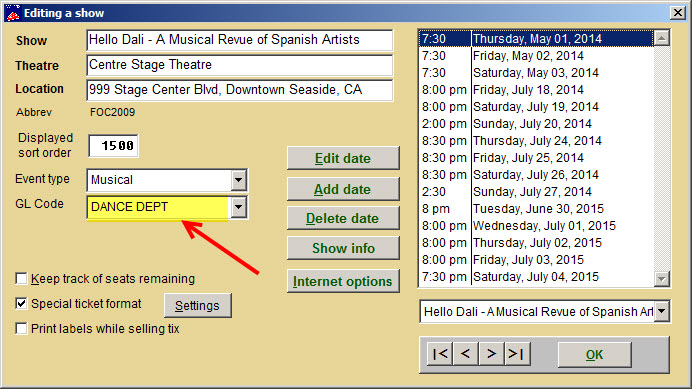Image resolution: width=692 pixels, height=389 pixels.
Task: Click the Musical event type value
Action: (x=112, y=180)
